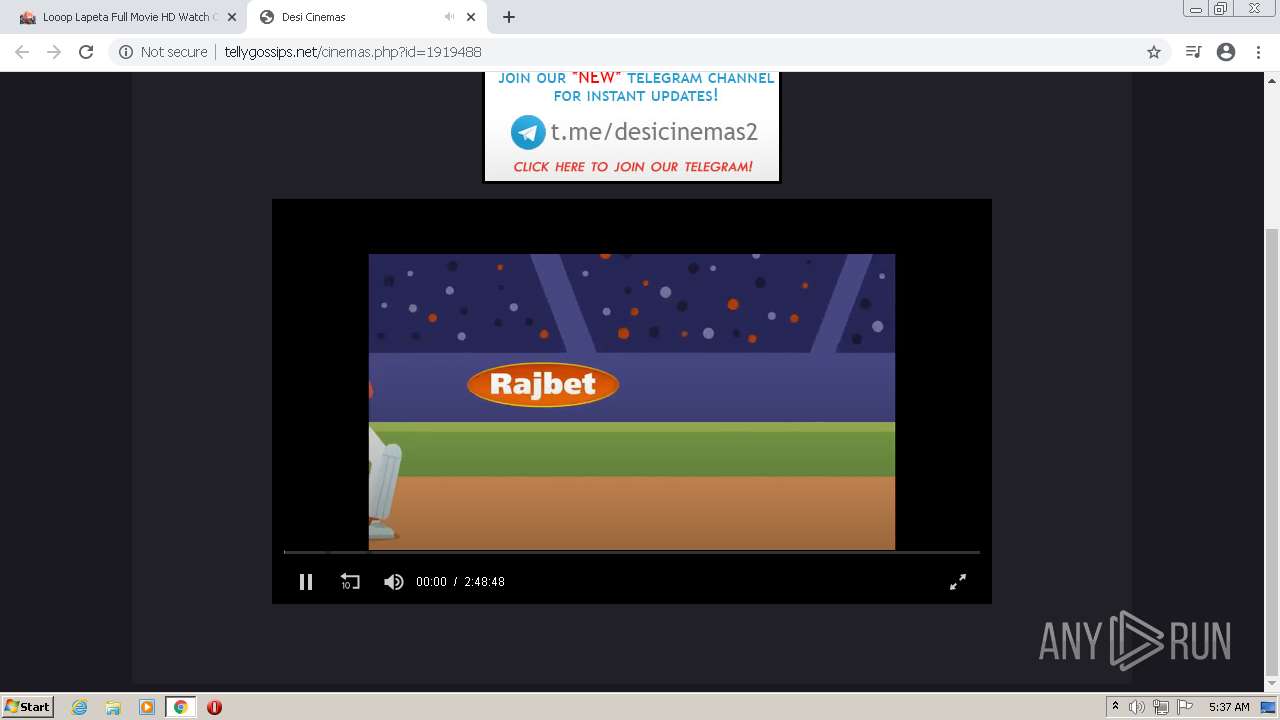Viewport: 1280px width, 720px height.
Task: Minimize the Chrome window
Action: click(1195, 9)
